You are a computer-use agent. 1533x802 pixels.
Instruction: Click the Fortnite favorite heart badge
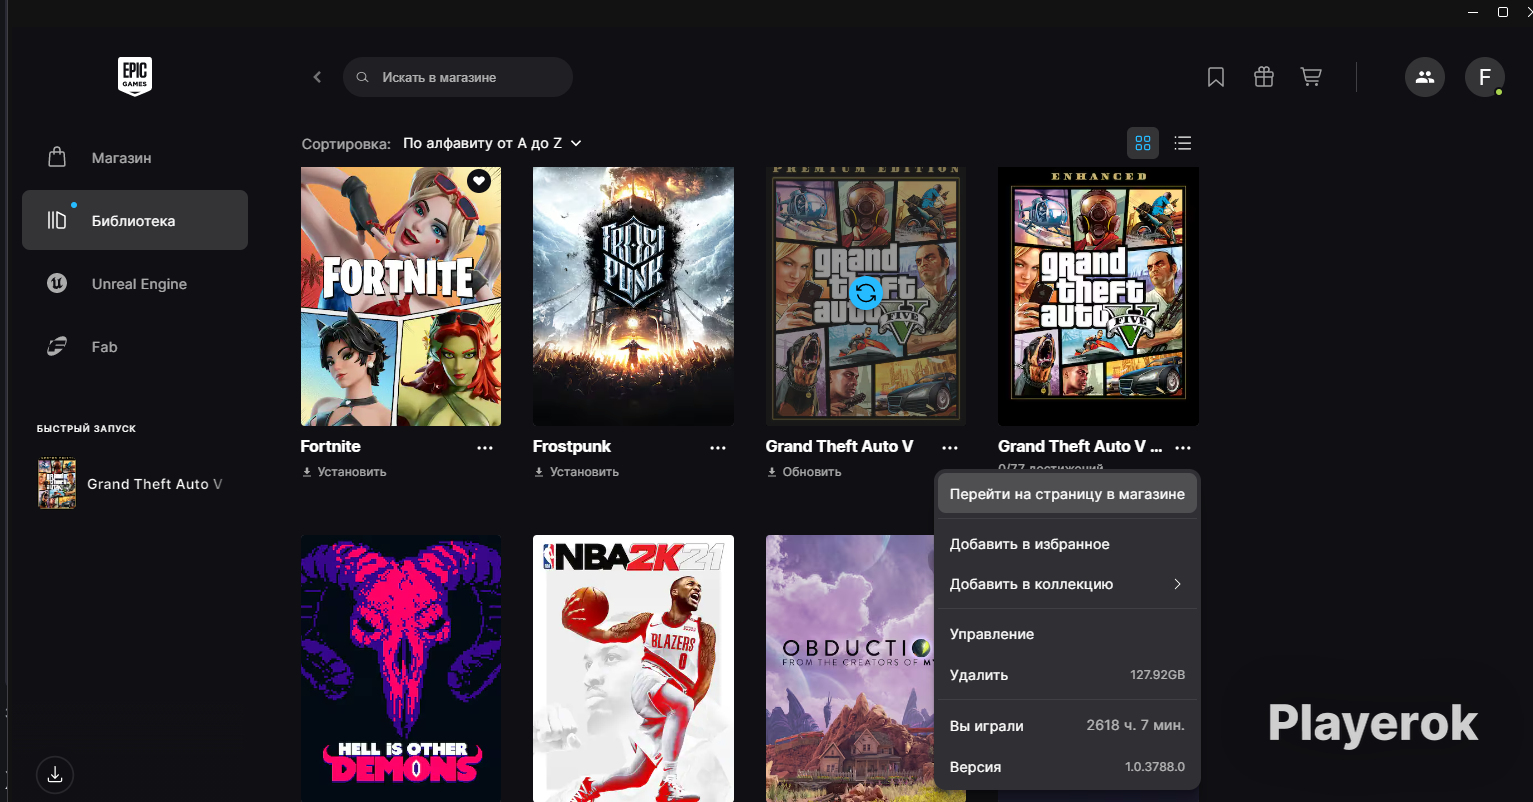coord(479,181)
